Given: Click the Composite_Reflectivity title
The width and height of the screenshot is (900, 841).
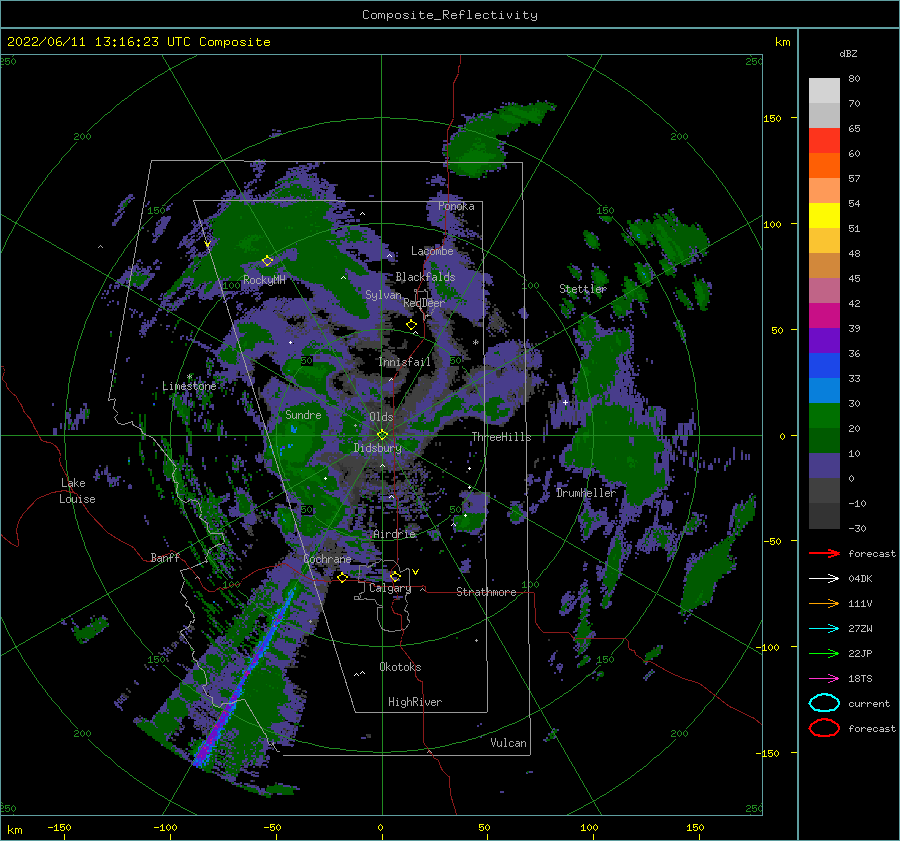Looking at the screenshot, I should (x=449, y=15).
